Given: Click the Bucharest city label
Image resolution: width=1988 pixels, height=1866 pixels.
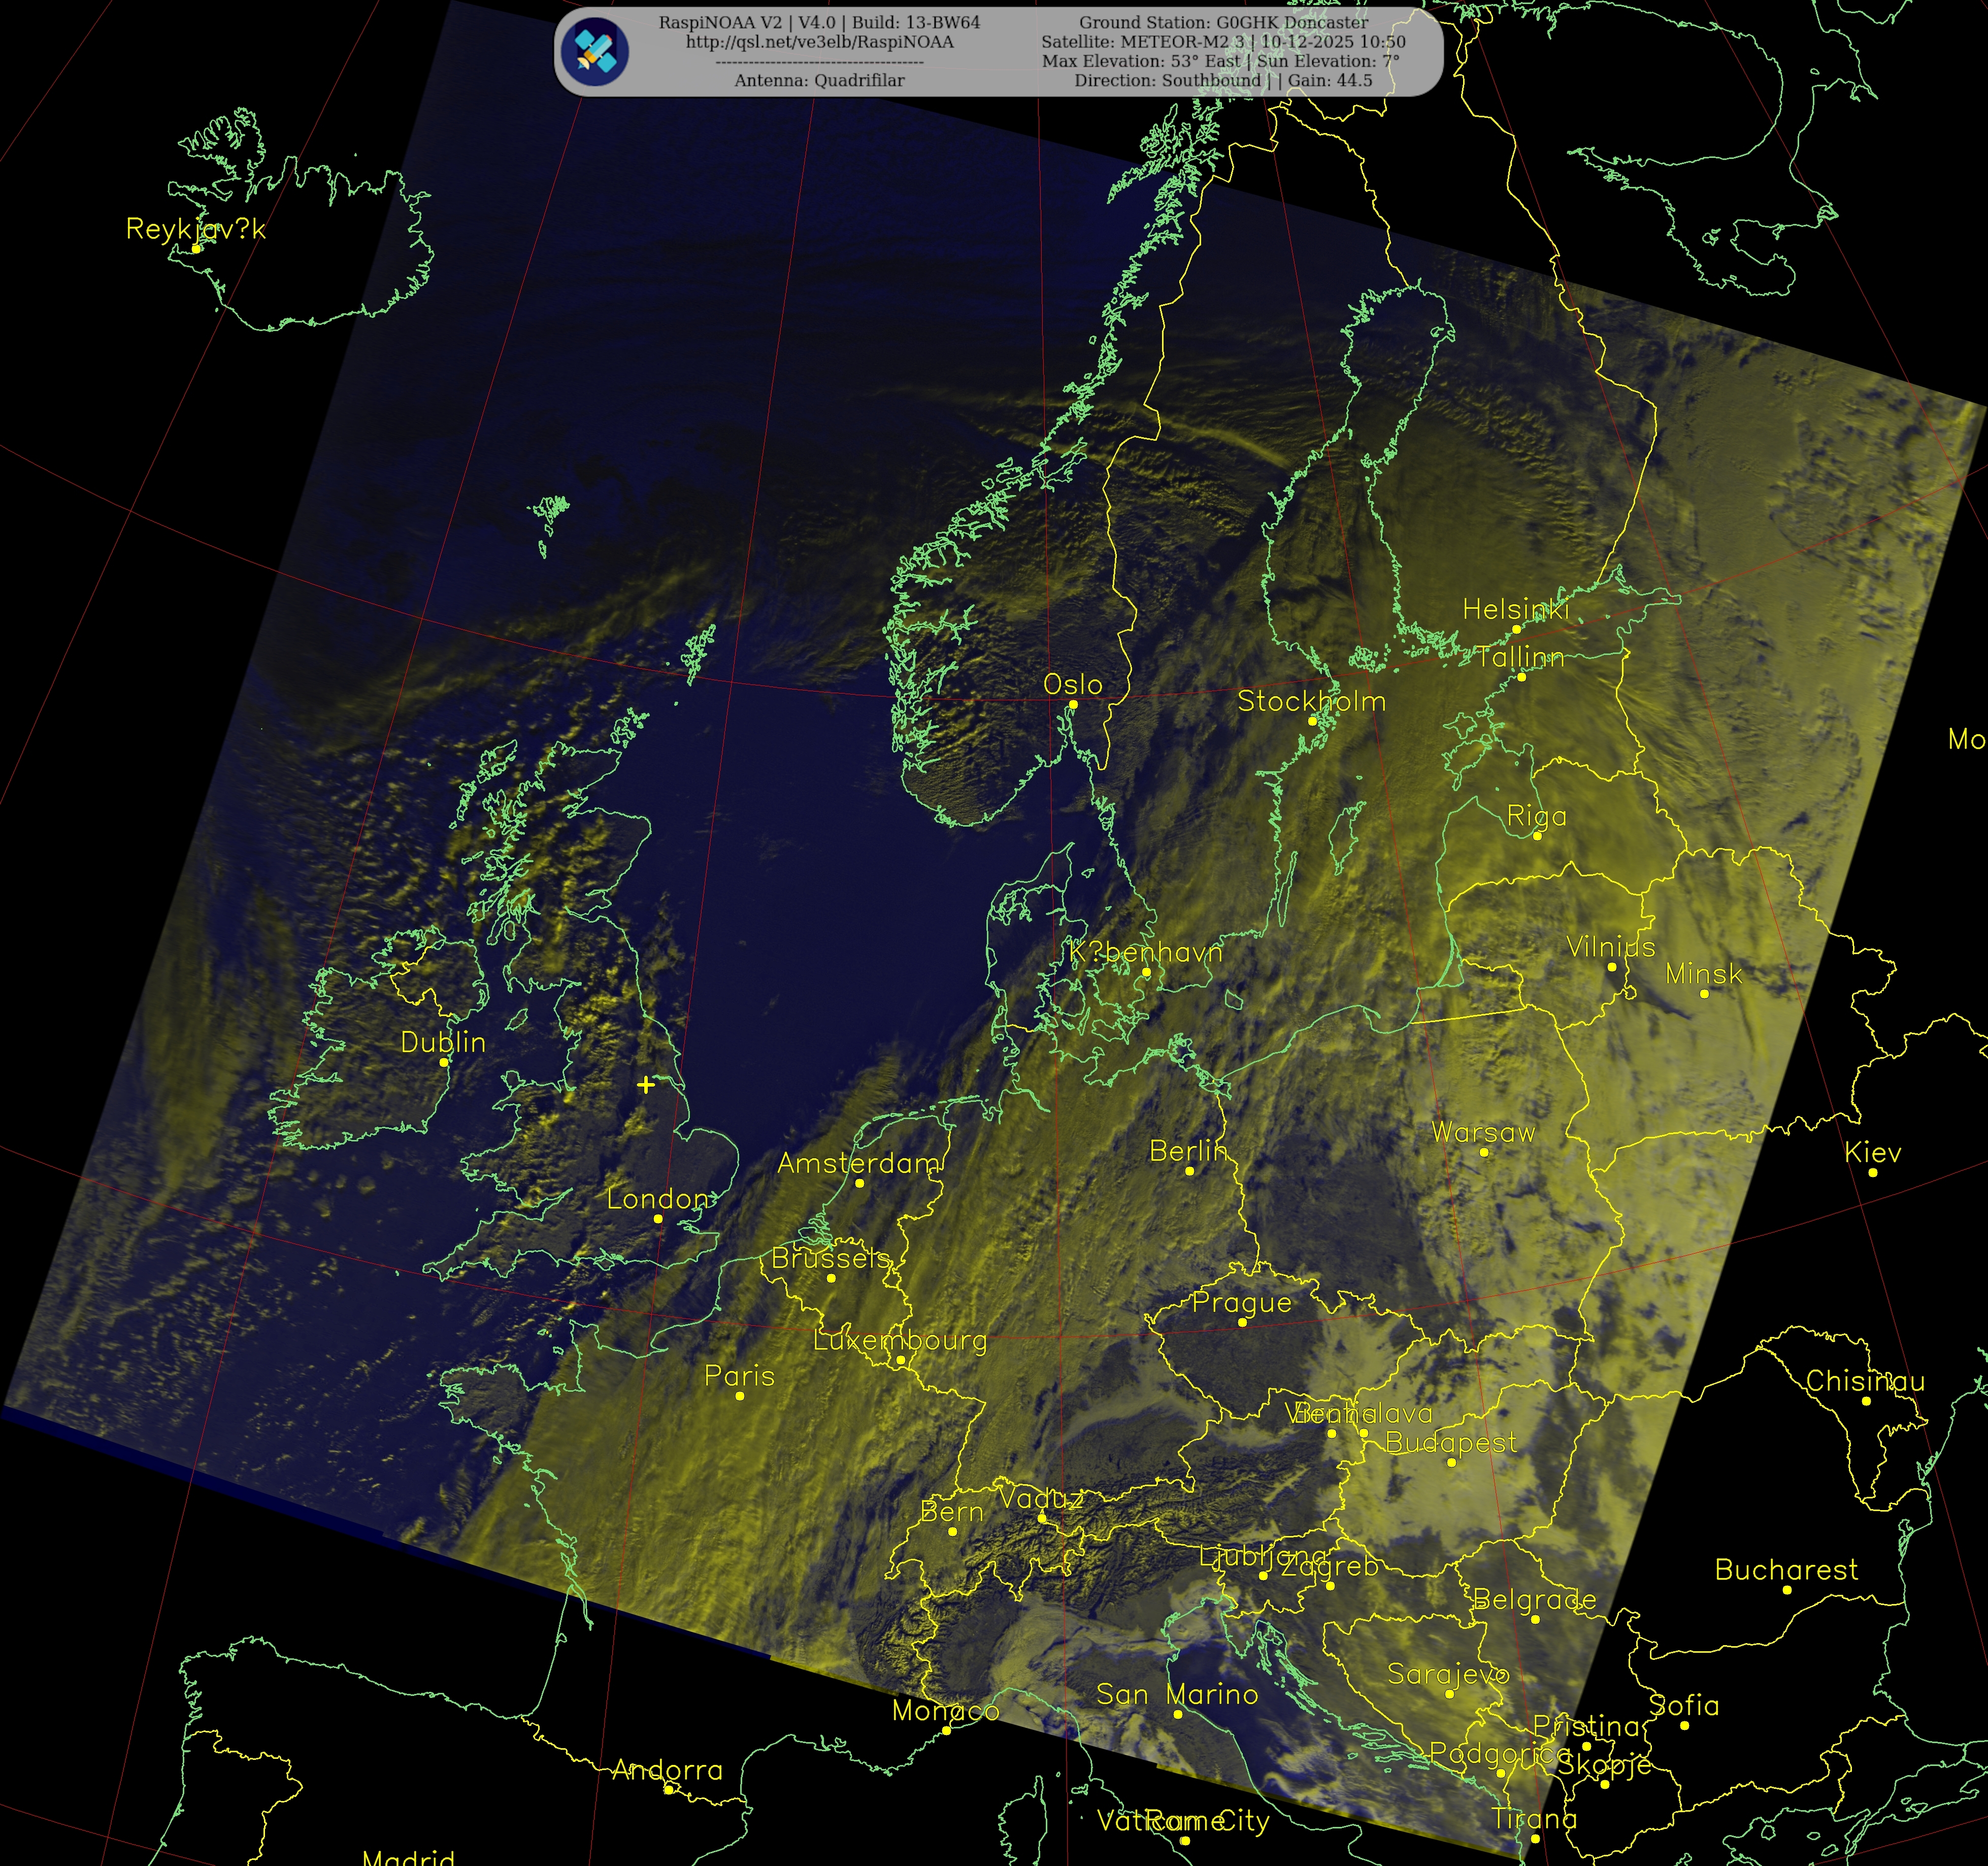Looking at the screenshot, I should click(1786, 1569).
